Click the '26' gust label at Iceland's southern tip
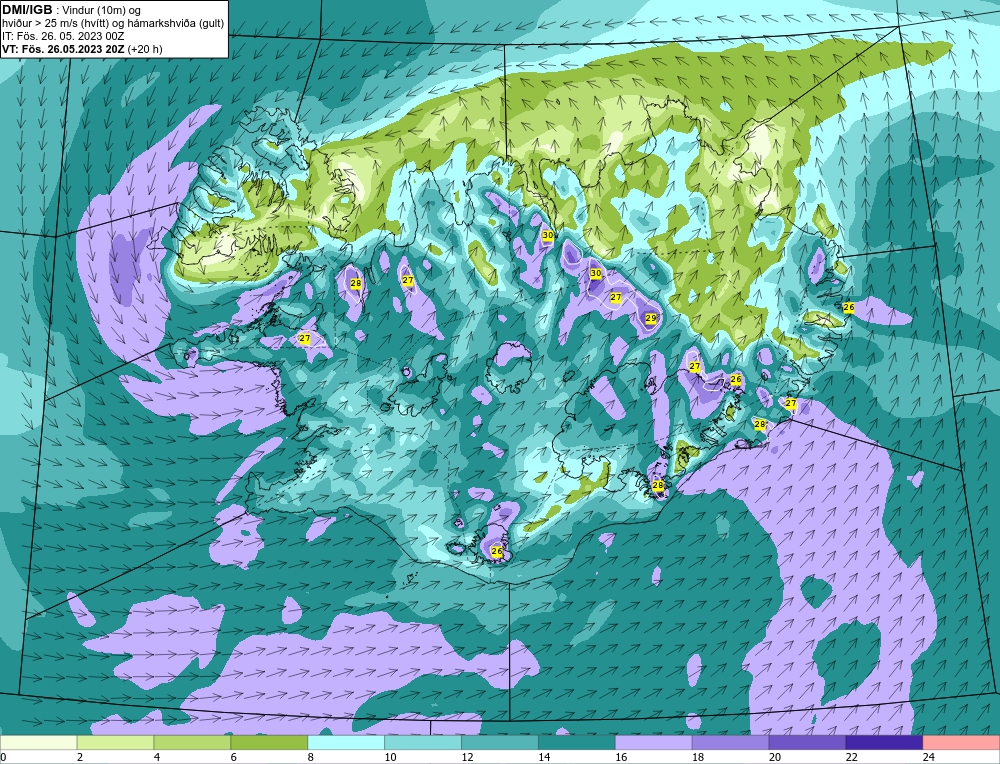The height and width of the screenshot is (764, 1000). [x=497, y=551]
